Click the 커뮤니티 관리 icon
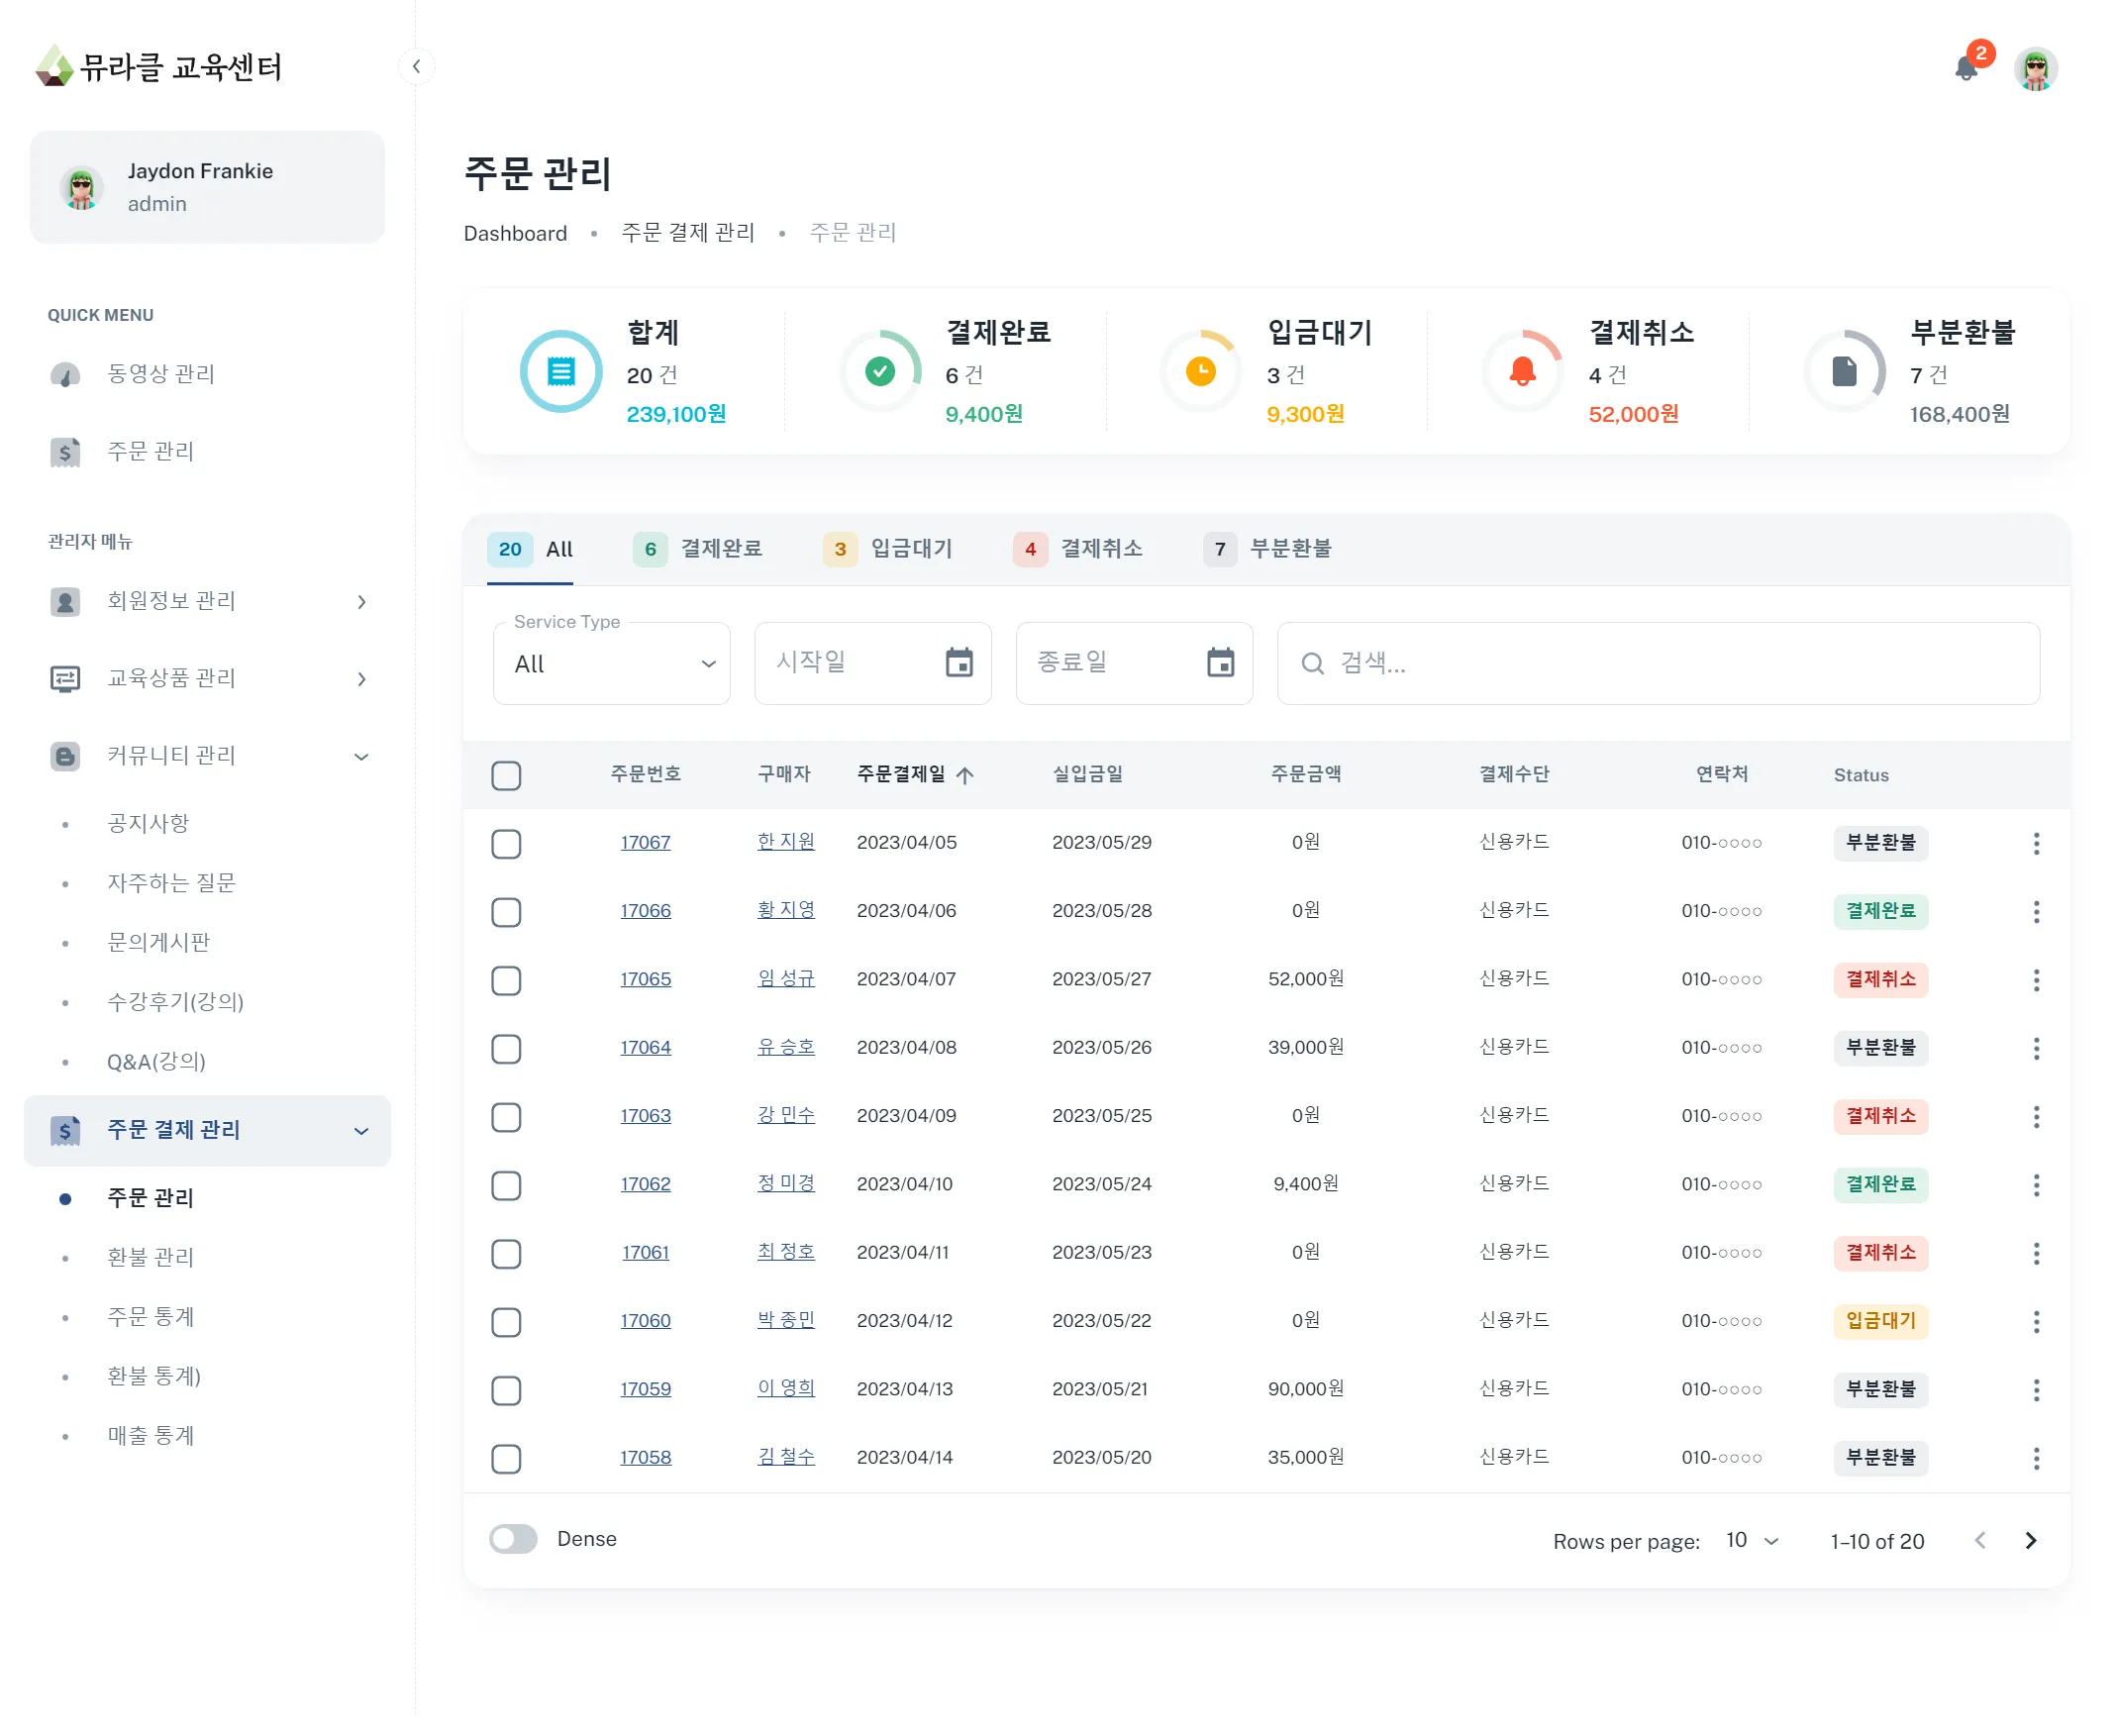The image size is (2118, 1736). point(65,757)
